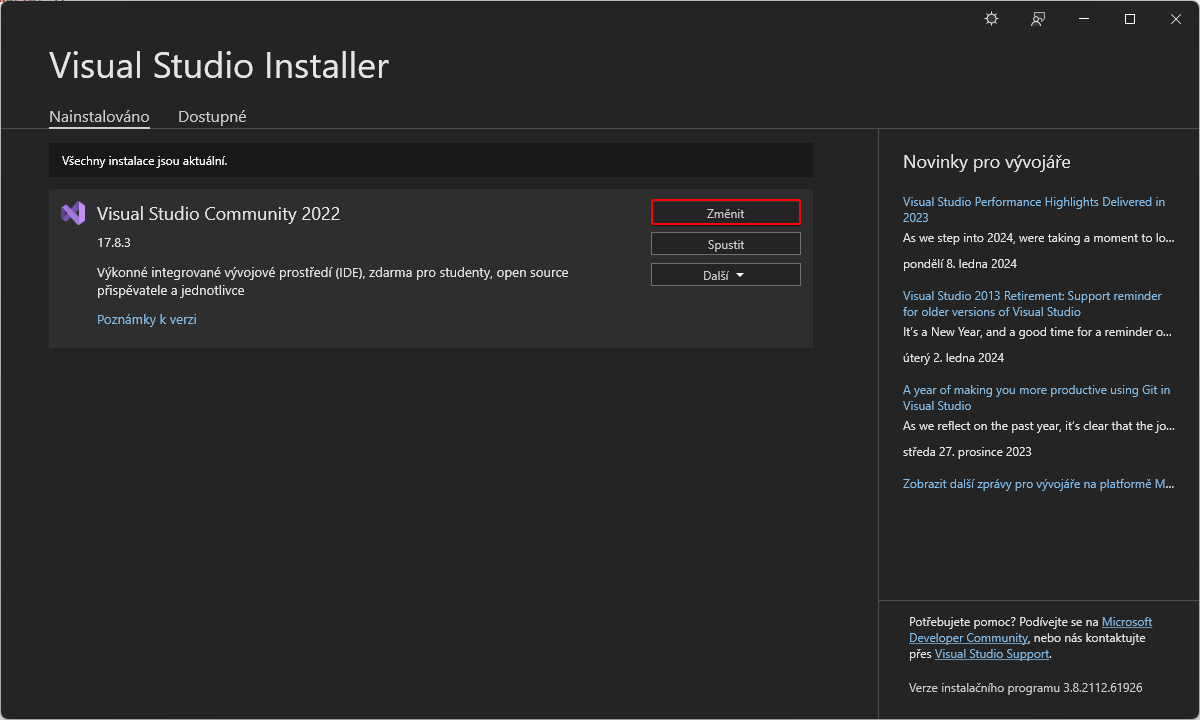Click the date 'úterý 2. ledna 2024'

pyautogui.click(x=953, y=358)
